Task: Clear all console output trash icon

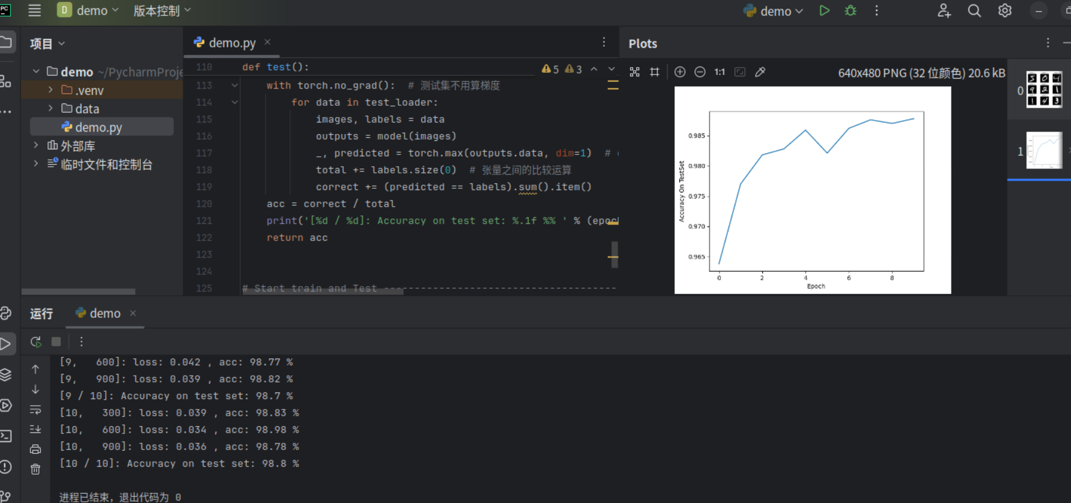Action: coord(36,470)
